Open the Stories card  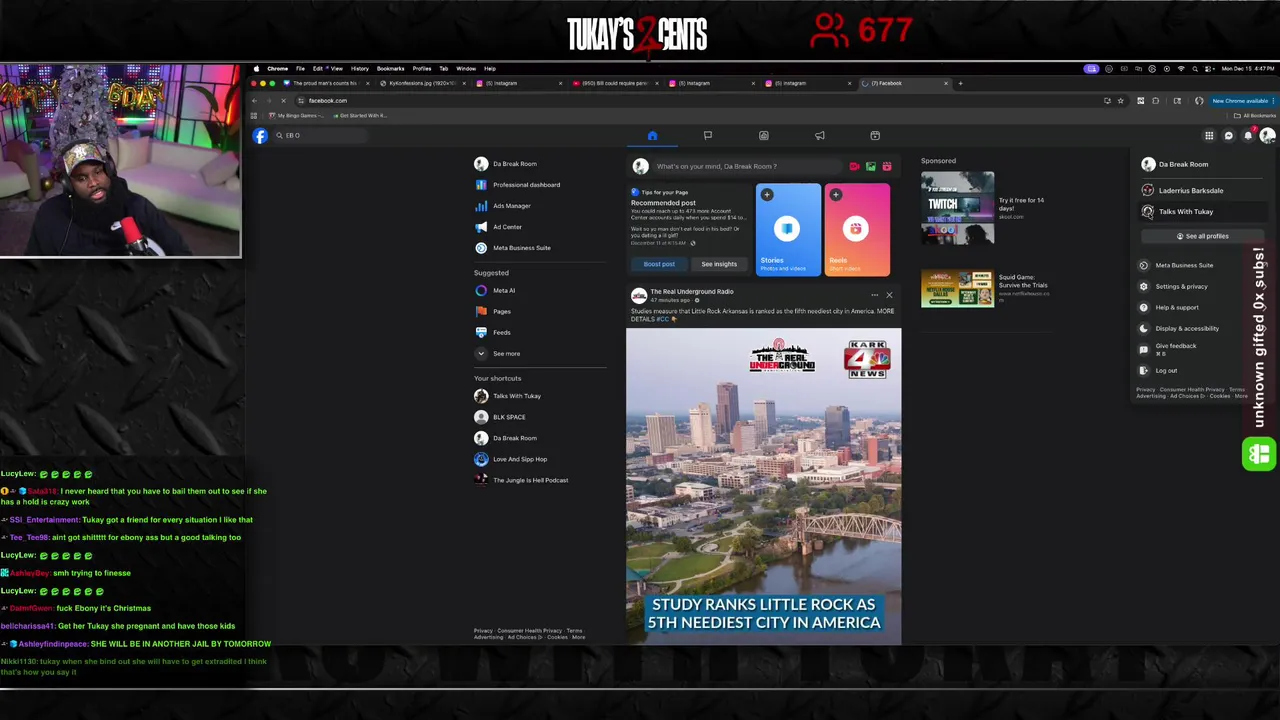click(x=788, y=230)
